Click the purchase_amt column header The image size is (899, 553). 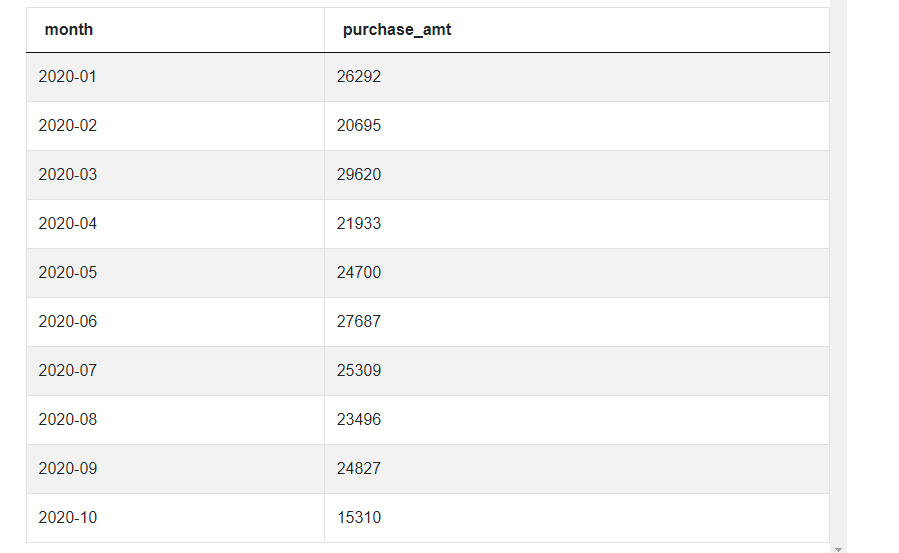[397, 30]
